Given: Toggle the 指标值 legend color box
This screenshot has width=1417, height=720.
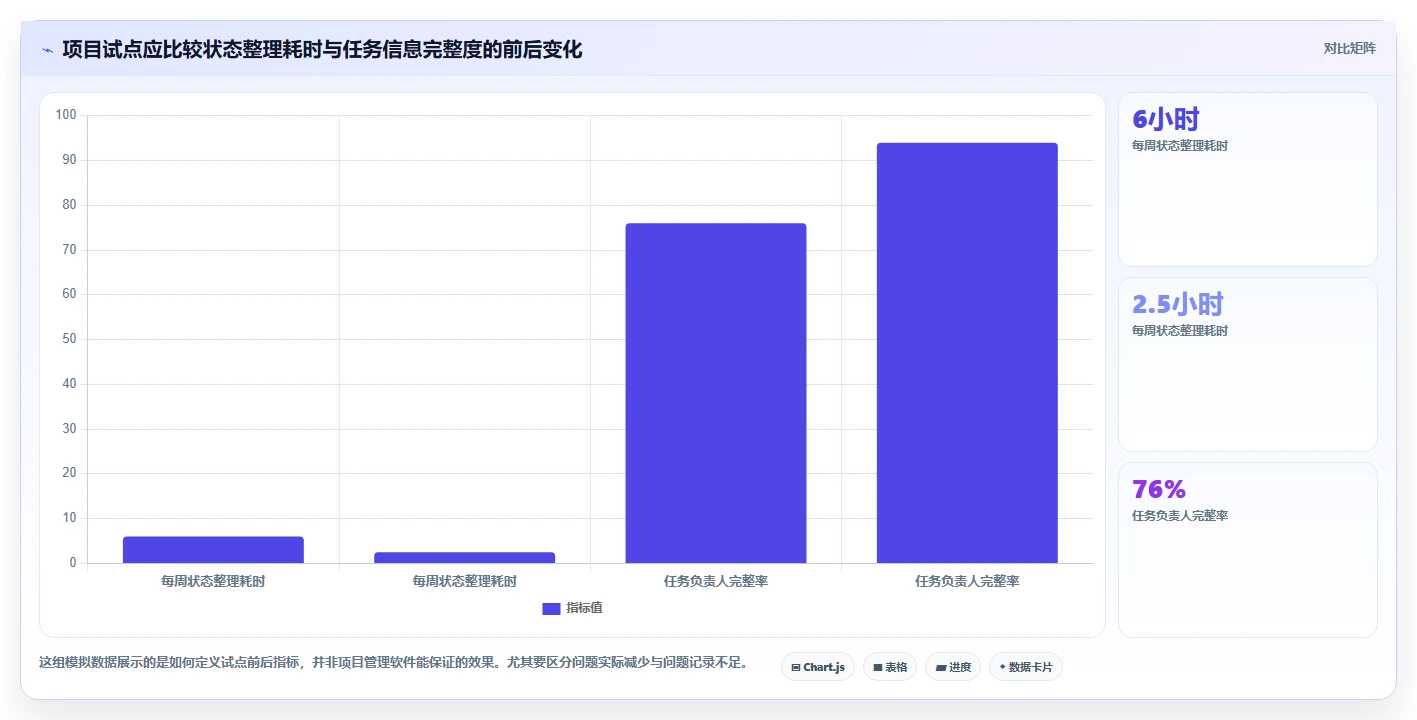Looking at the screenshot, I should pos(551,609).
